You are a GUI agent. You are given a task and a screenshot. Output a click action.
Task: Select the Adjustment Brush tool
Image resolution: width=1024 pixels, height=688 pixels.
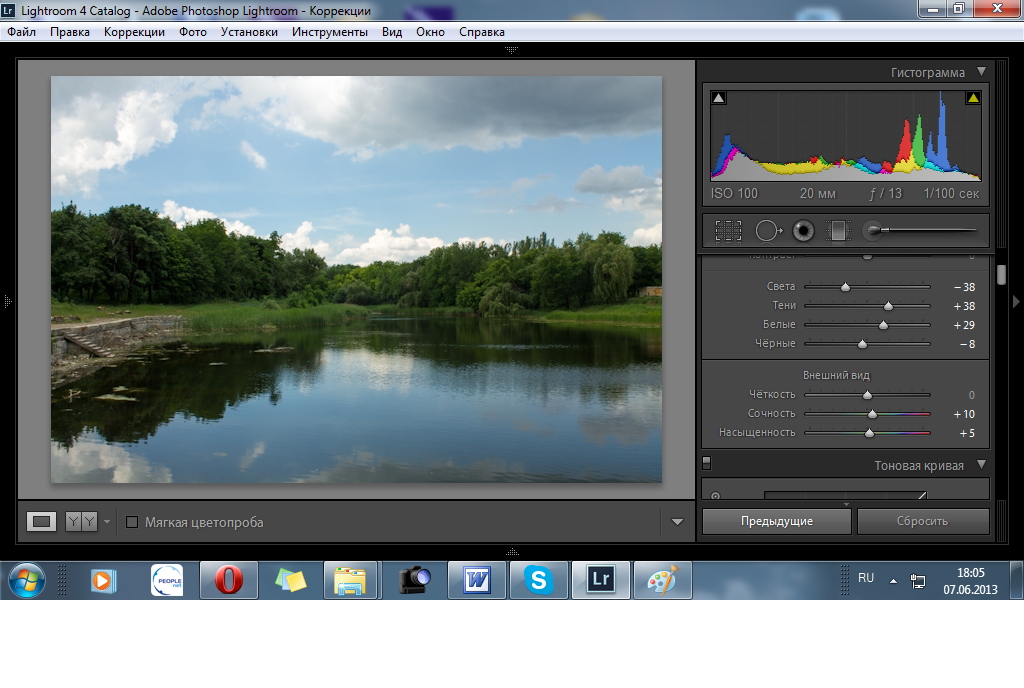874,231
